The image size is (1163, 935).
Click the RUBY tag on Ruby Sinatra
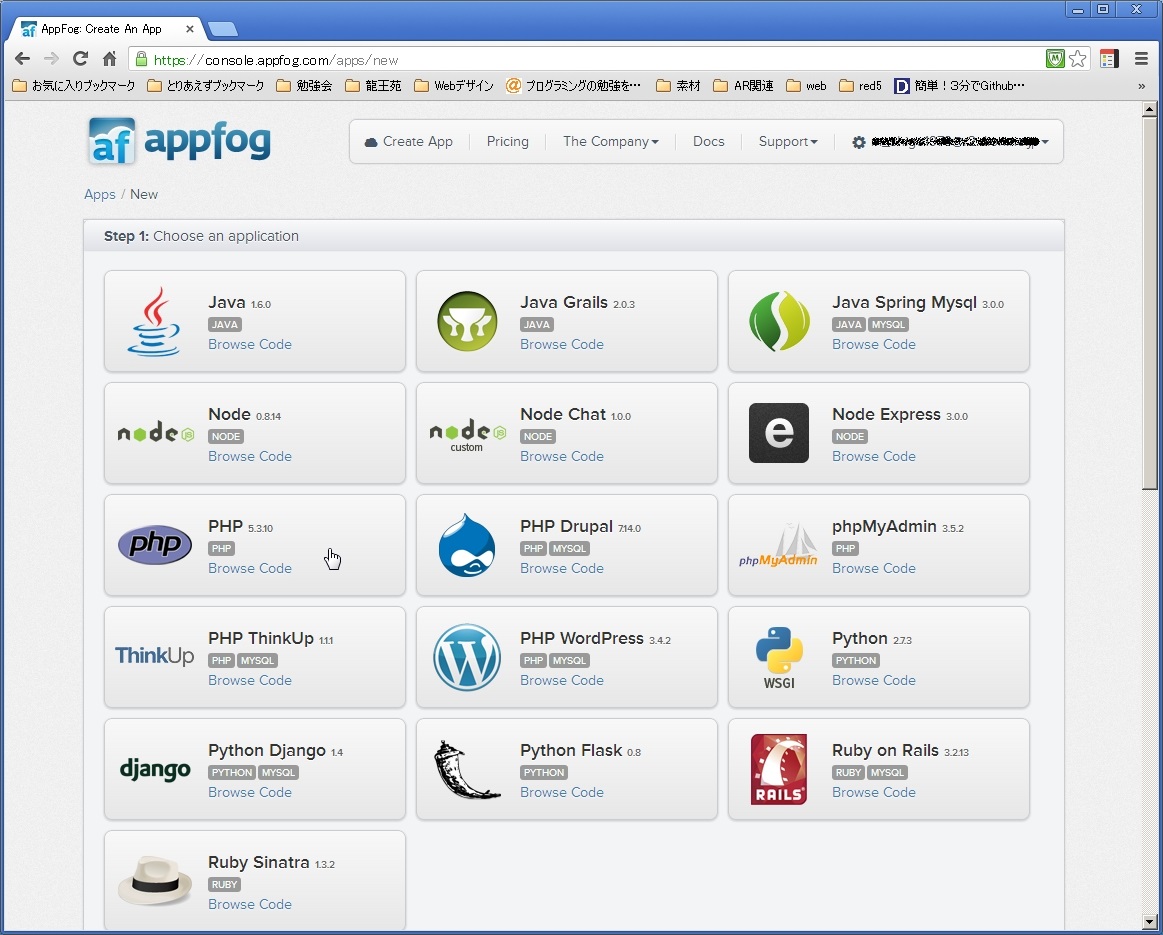(225, 885)
